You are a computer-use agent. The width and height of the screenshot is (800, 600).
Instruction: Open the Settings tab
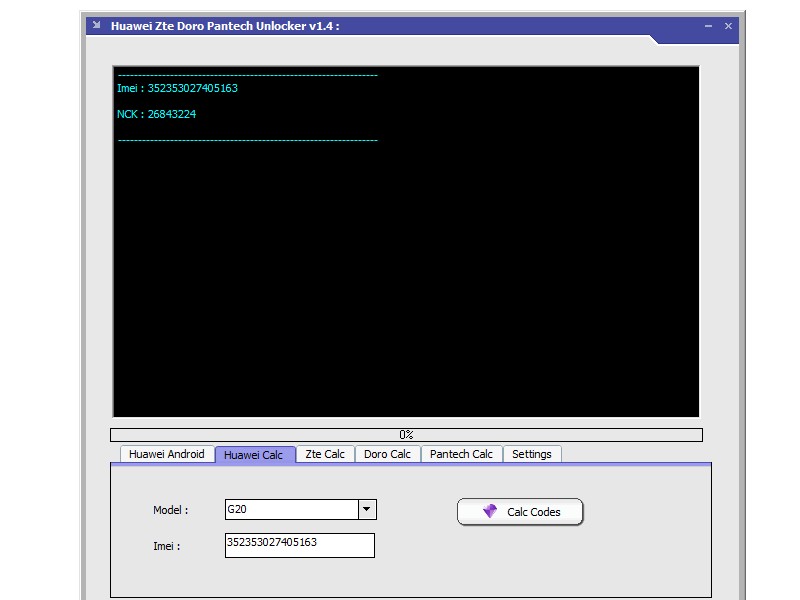tap(532, 454)
